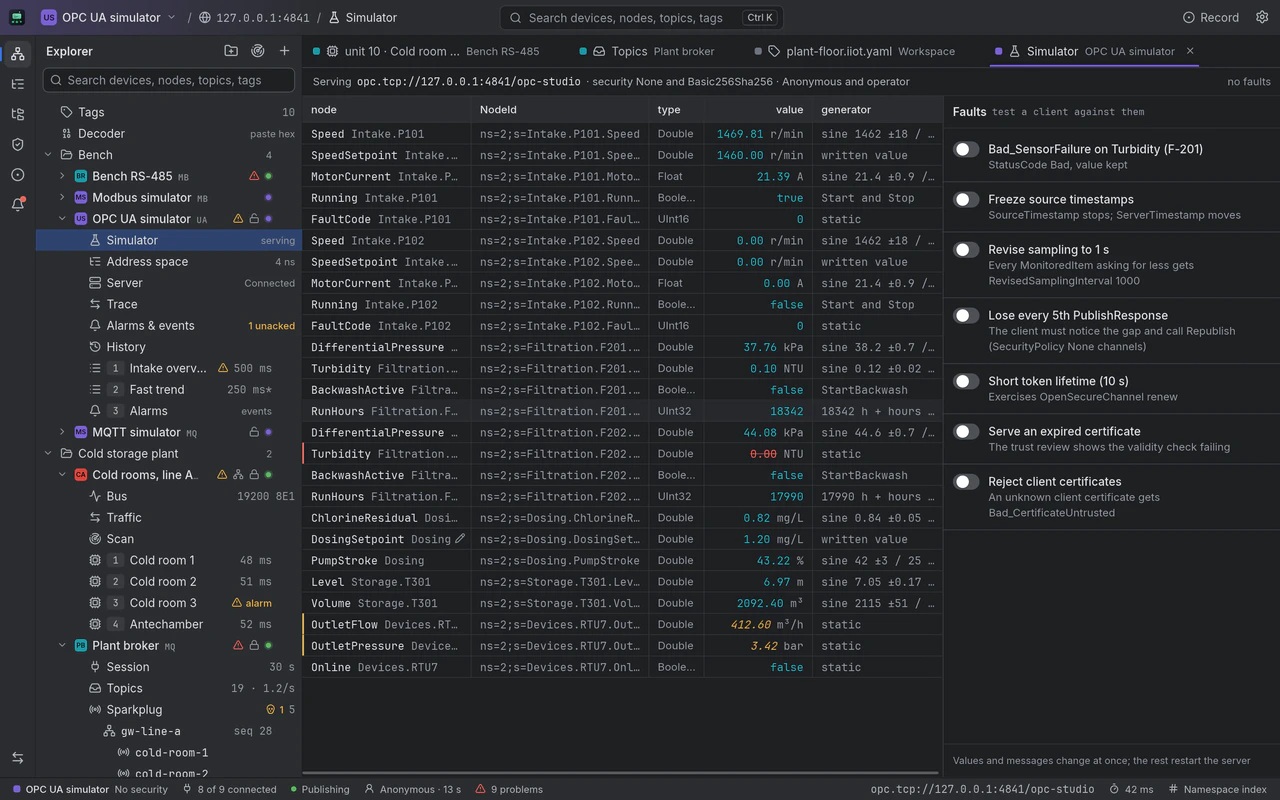Click the Tags label icon in Explorer
The image size is (1280, 800).
[x=67, y=112]
